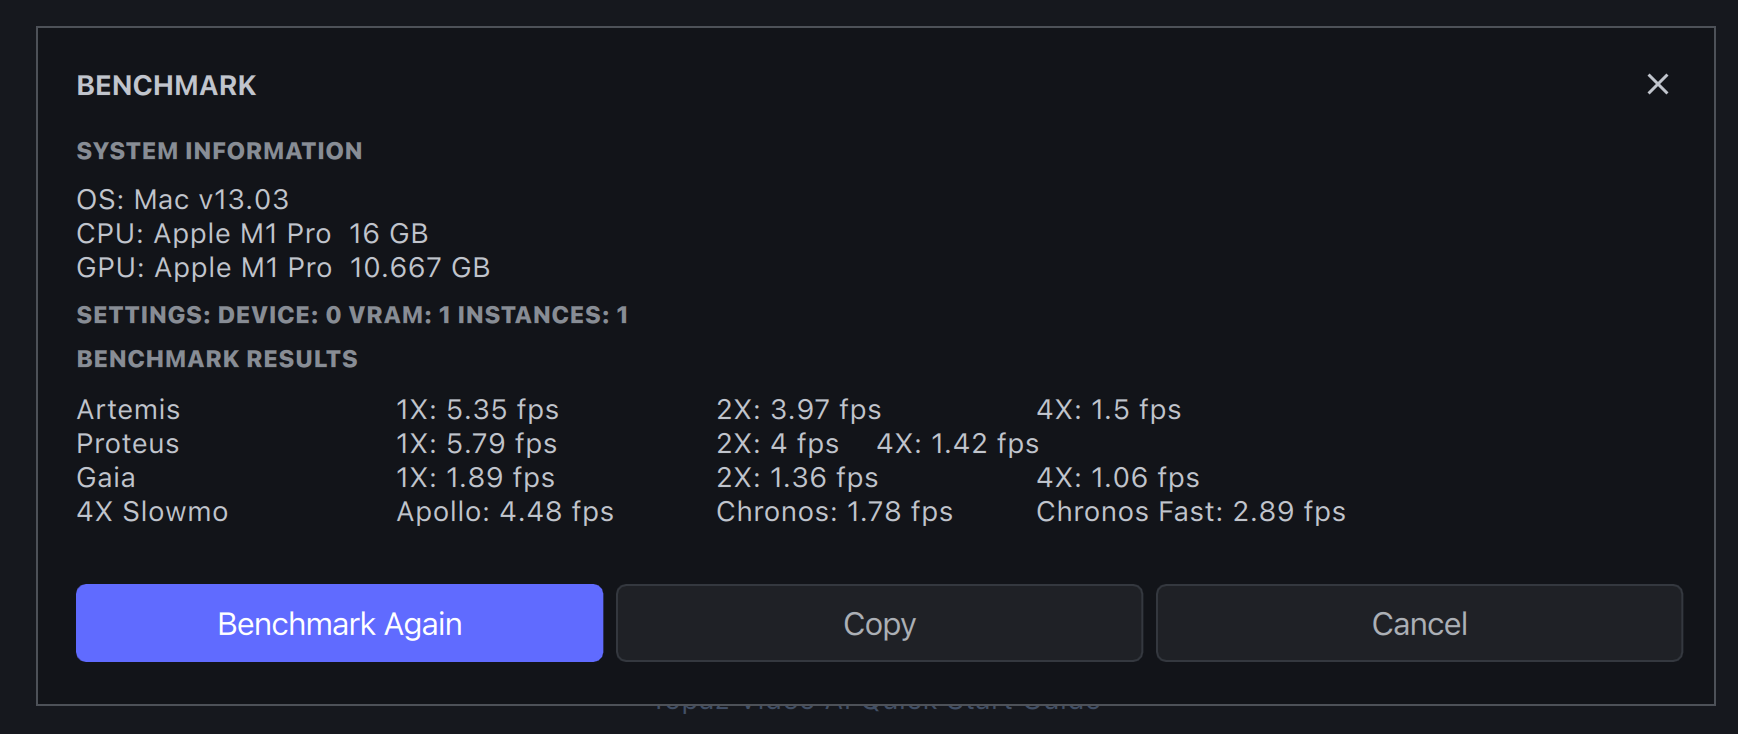The width and height of the screenshot is (1738, 734).
Task: Click the GPU: Apple M1 Pro 10.667 GB line
Action: [x=283, y=268]
